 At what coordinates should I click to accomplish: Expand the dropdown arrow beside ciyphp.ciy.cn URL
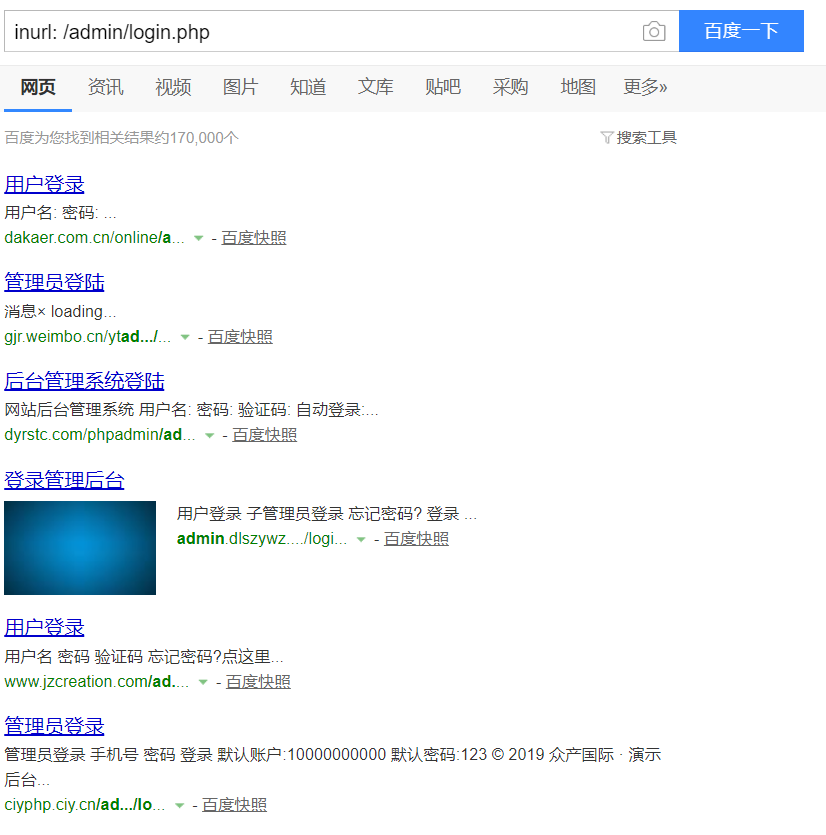click(x=179, y=804)
